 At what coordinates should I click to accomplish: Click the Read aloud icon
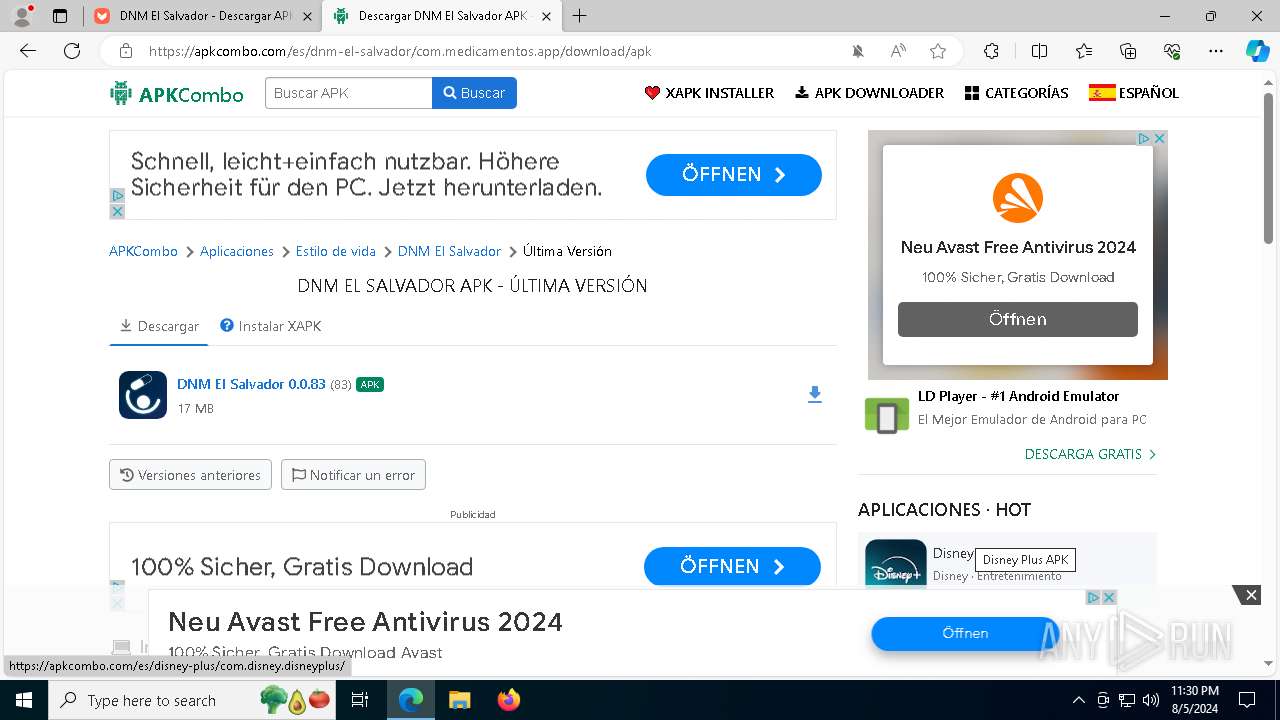(x=898, y=51)
